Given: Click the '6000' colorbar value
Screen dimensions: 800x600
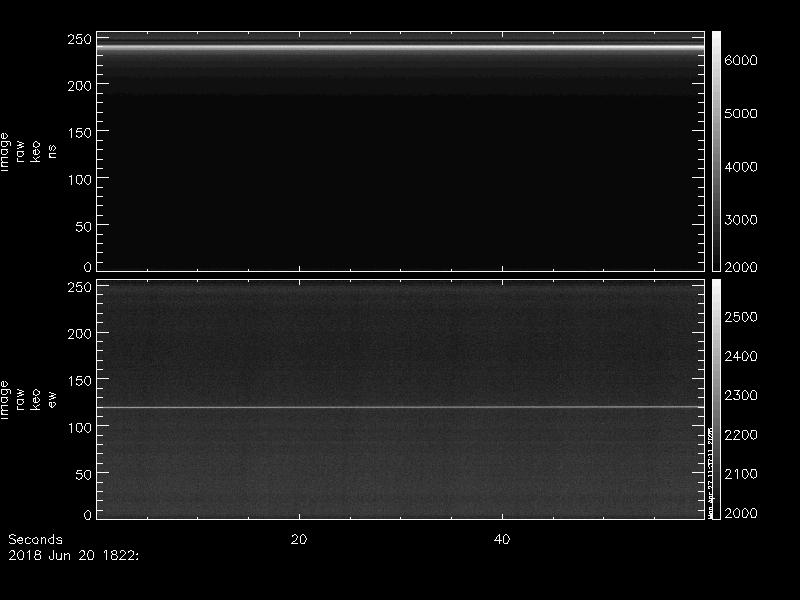Looking at the screenshot, I should point(741,60).
